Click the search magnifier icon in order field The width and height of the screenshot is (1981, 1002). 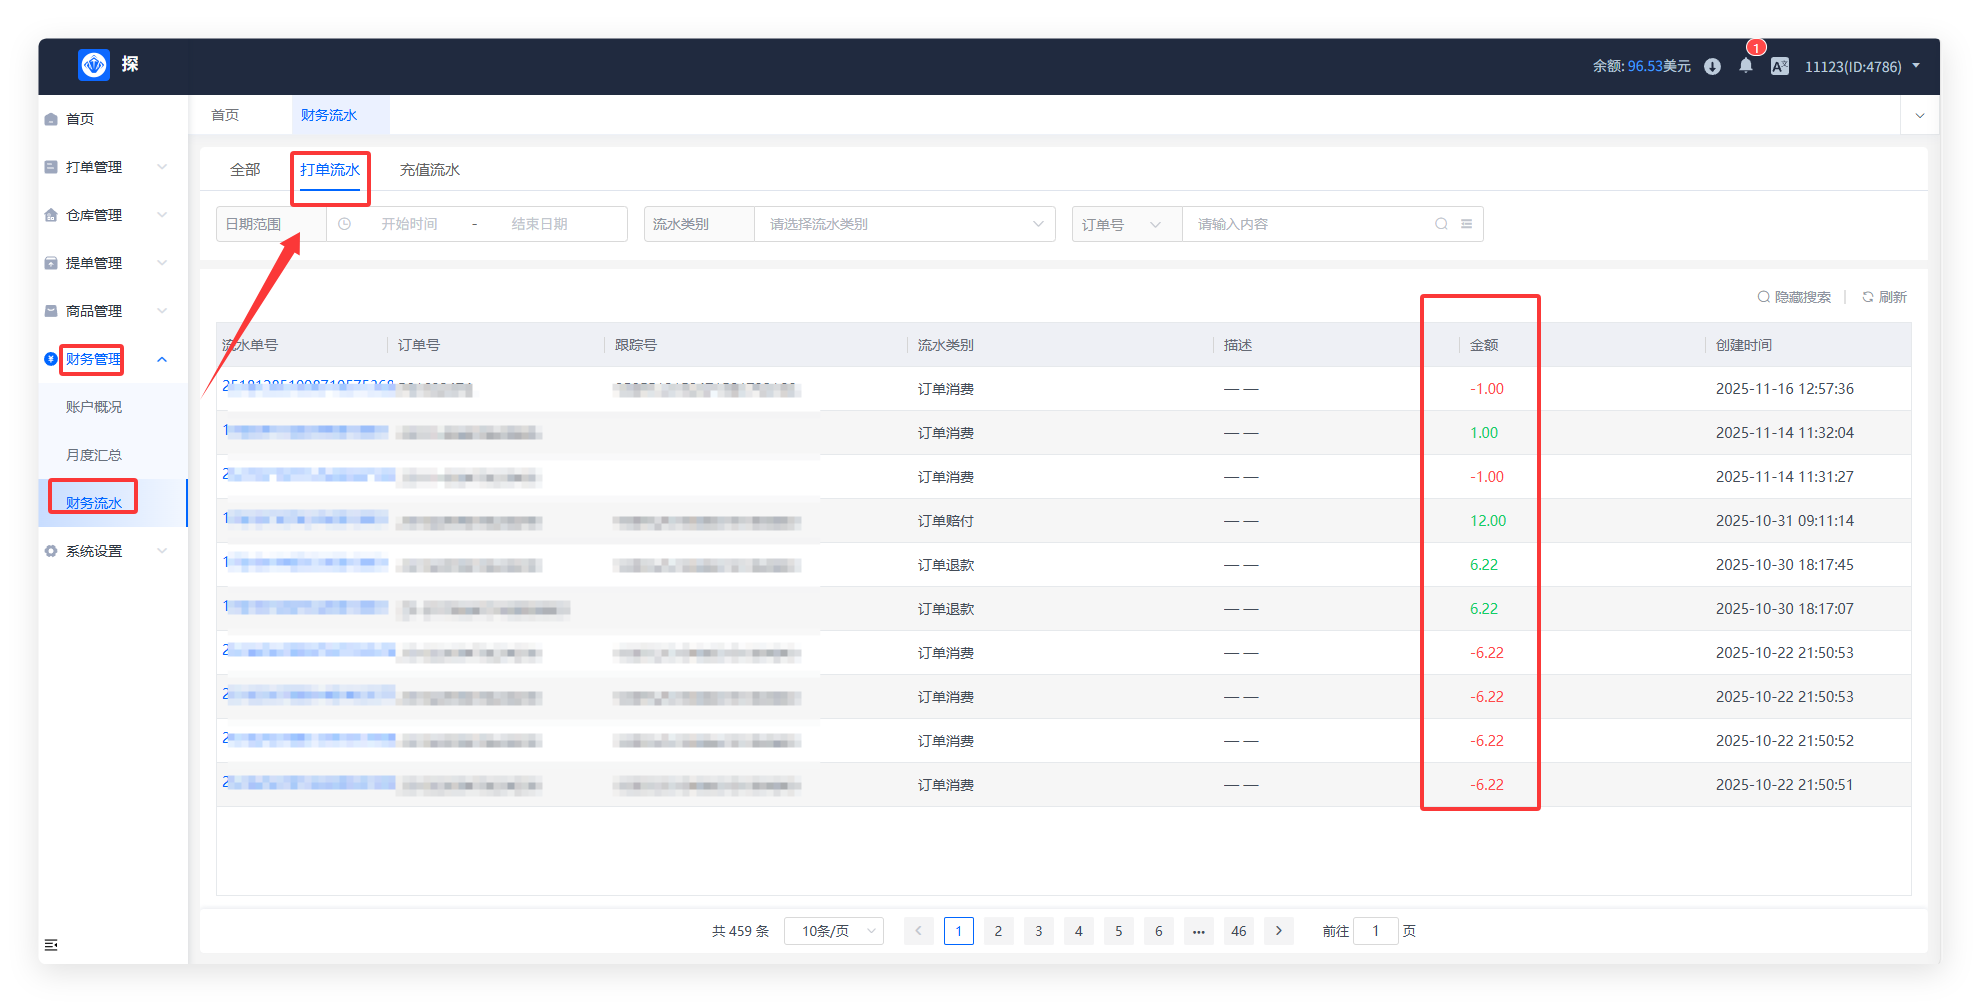[1441, 224]
